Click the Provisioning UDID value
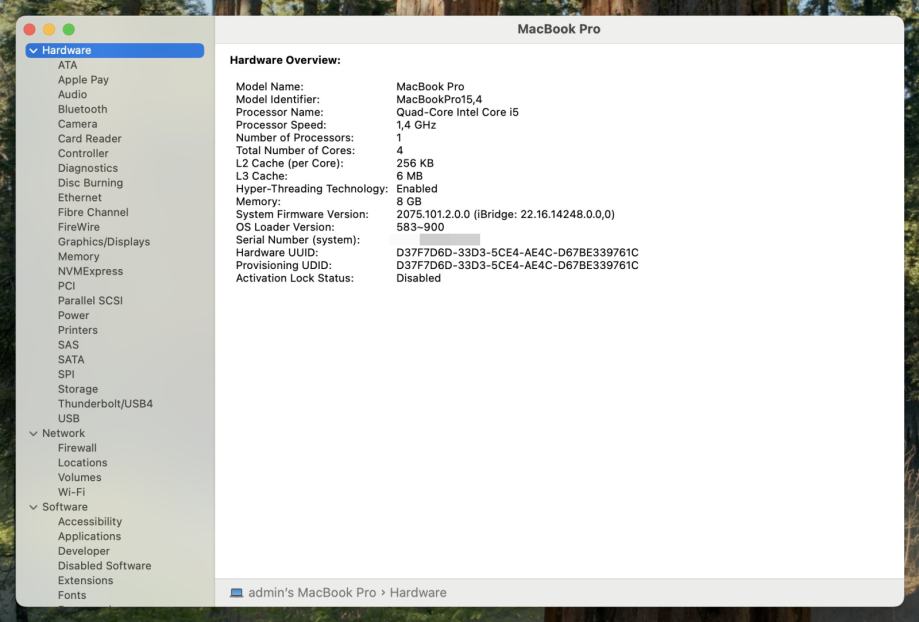Viewport: 919px width, 622px height. coord(517,266)
